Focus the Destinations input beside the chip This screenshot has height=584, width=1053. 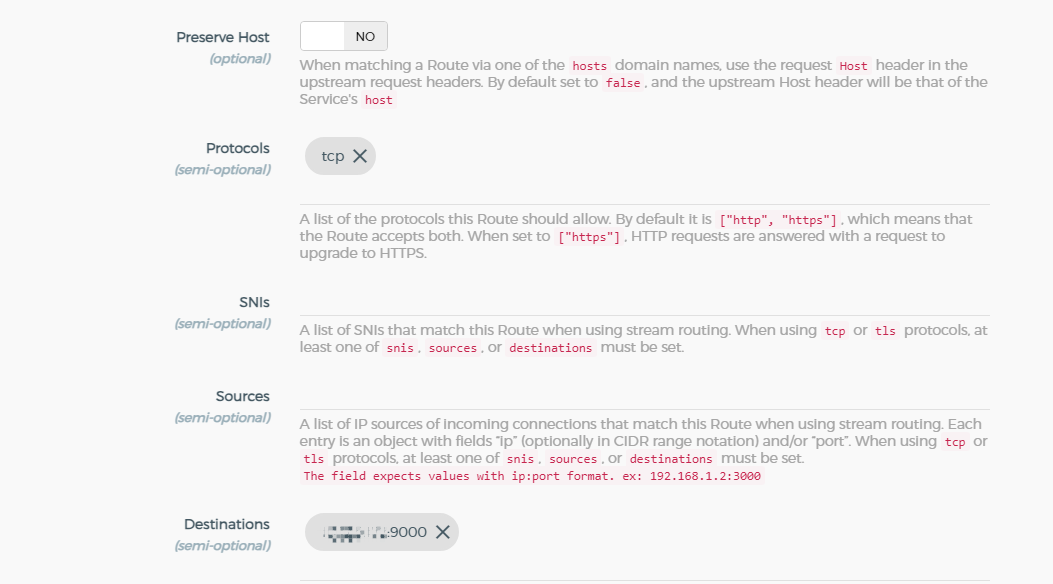720,533
